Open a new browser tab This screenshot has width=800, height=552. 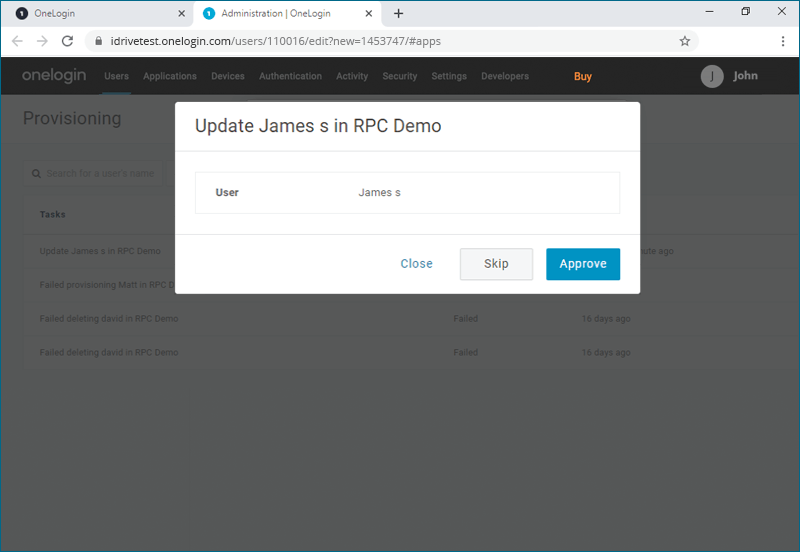click(x=398, y=13)
